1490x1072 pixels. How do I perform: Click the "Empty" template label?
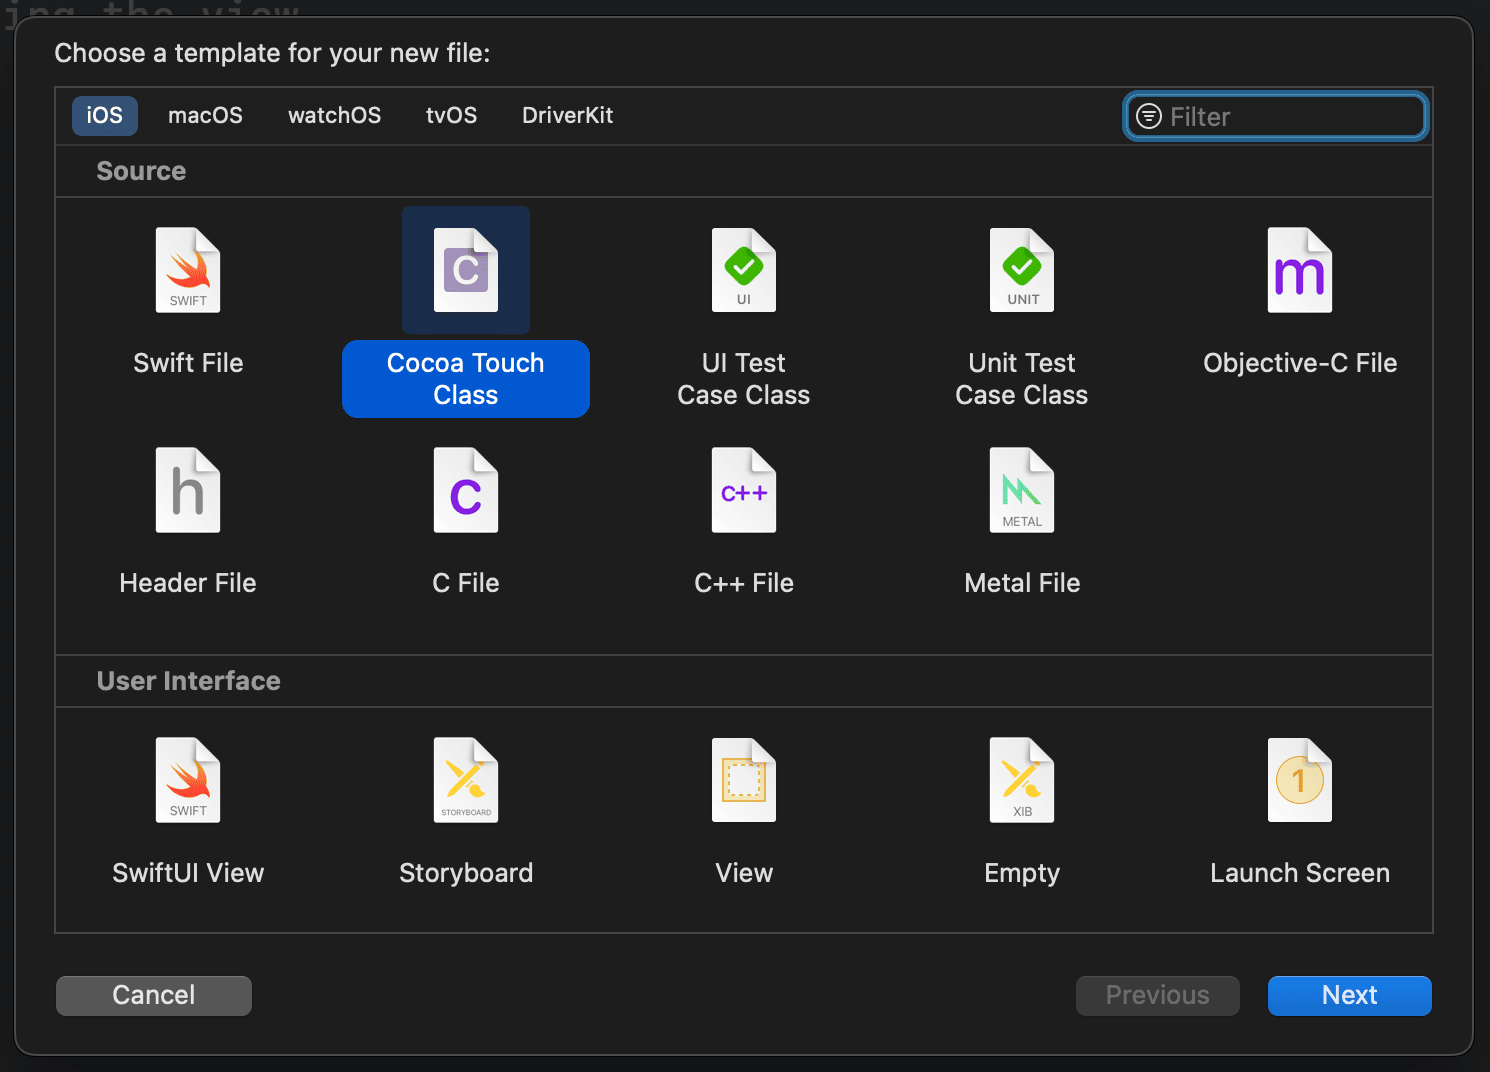1022,873
